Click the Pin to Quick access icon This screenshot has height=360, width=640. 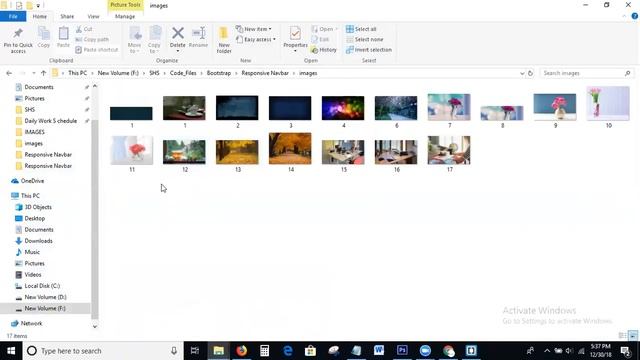(x=18, y=33)
